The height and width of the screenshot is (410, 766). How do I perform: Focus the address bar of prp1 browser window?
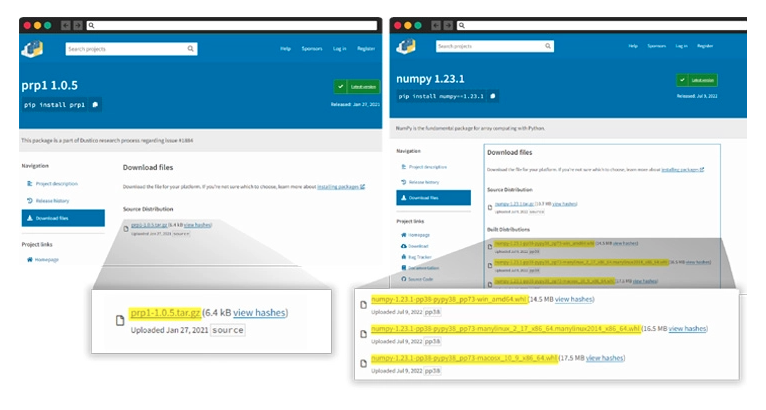click(x=232, y=25)
